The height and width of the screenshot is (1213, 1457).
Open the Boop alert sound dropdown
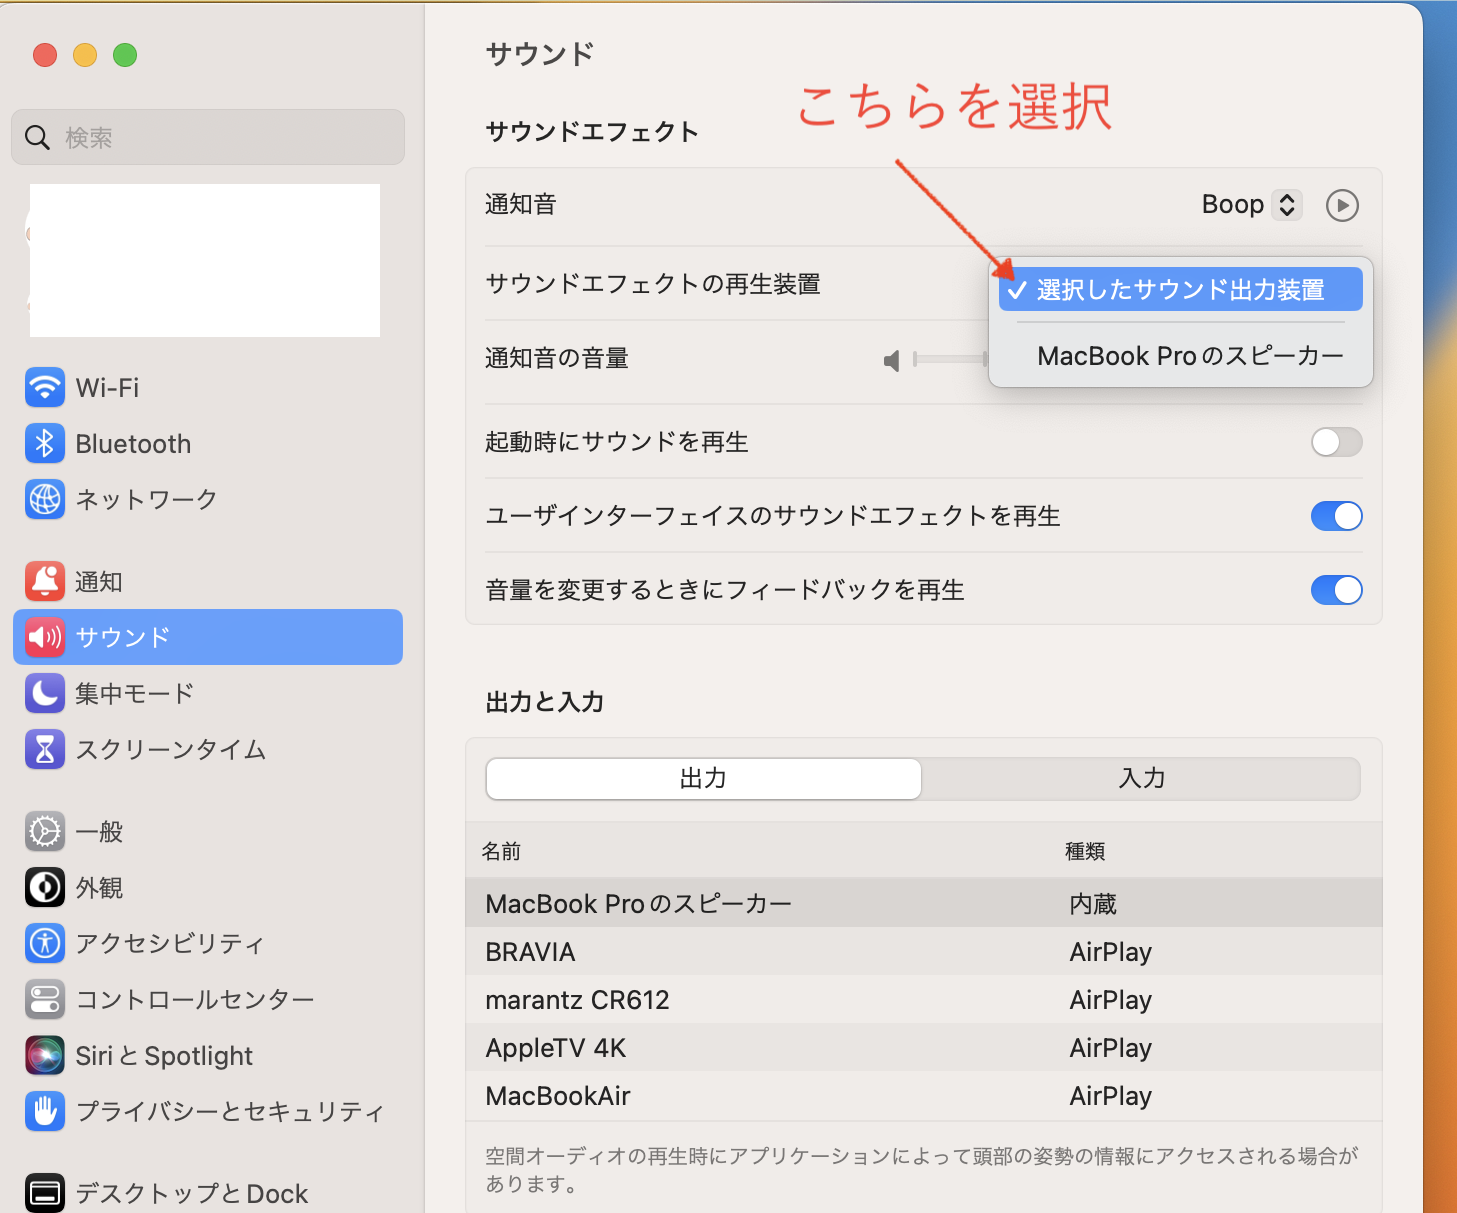pos(1252,205)
